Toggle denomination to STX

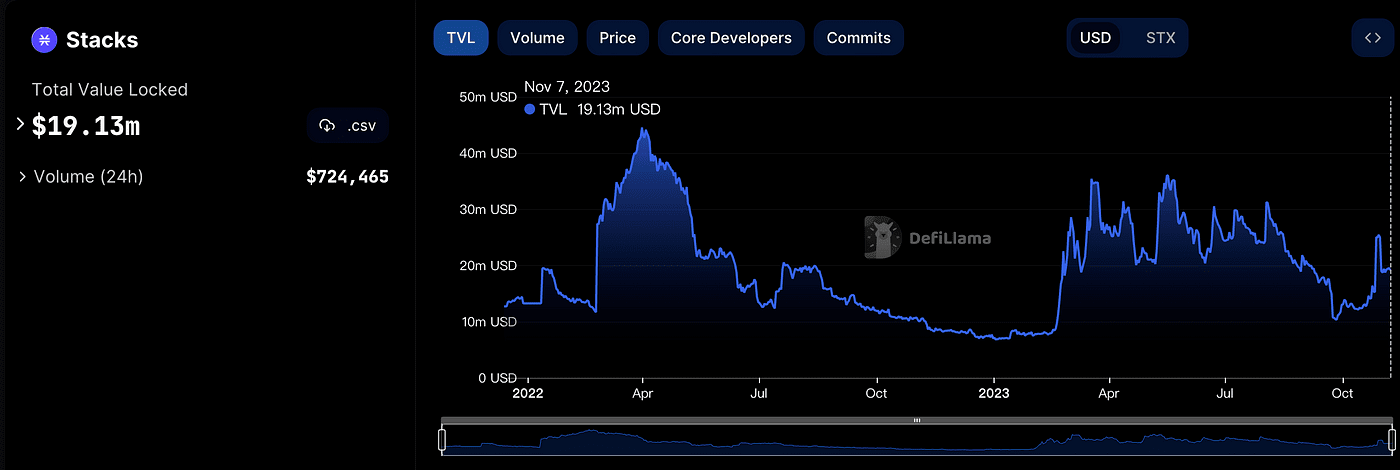(1160, 38)
